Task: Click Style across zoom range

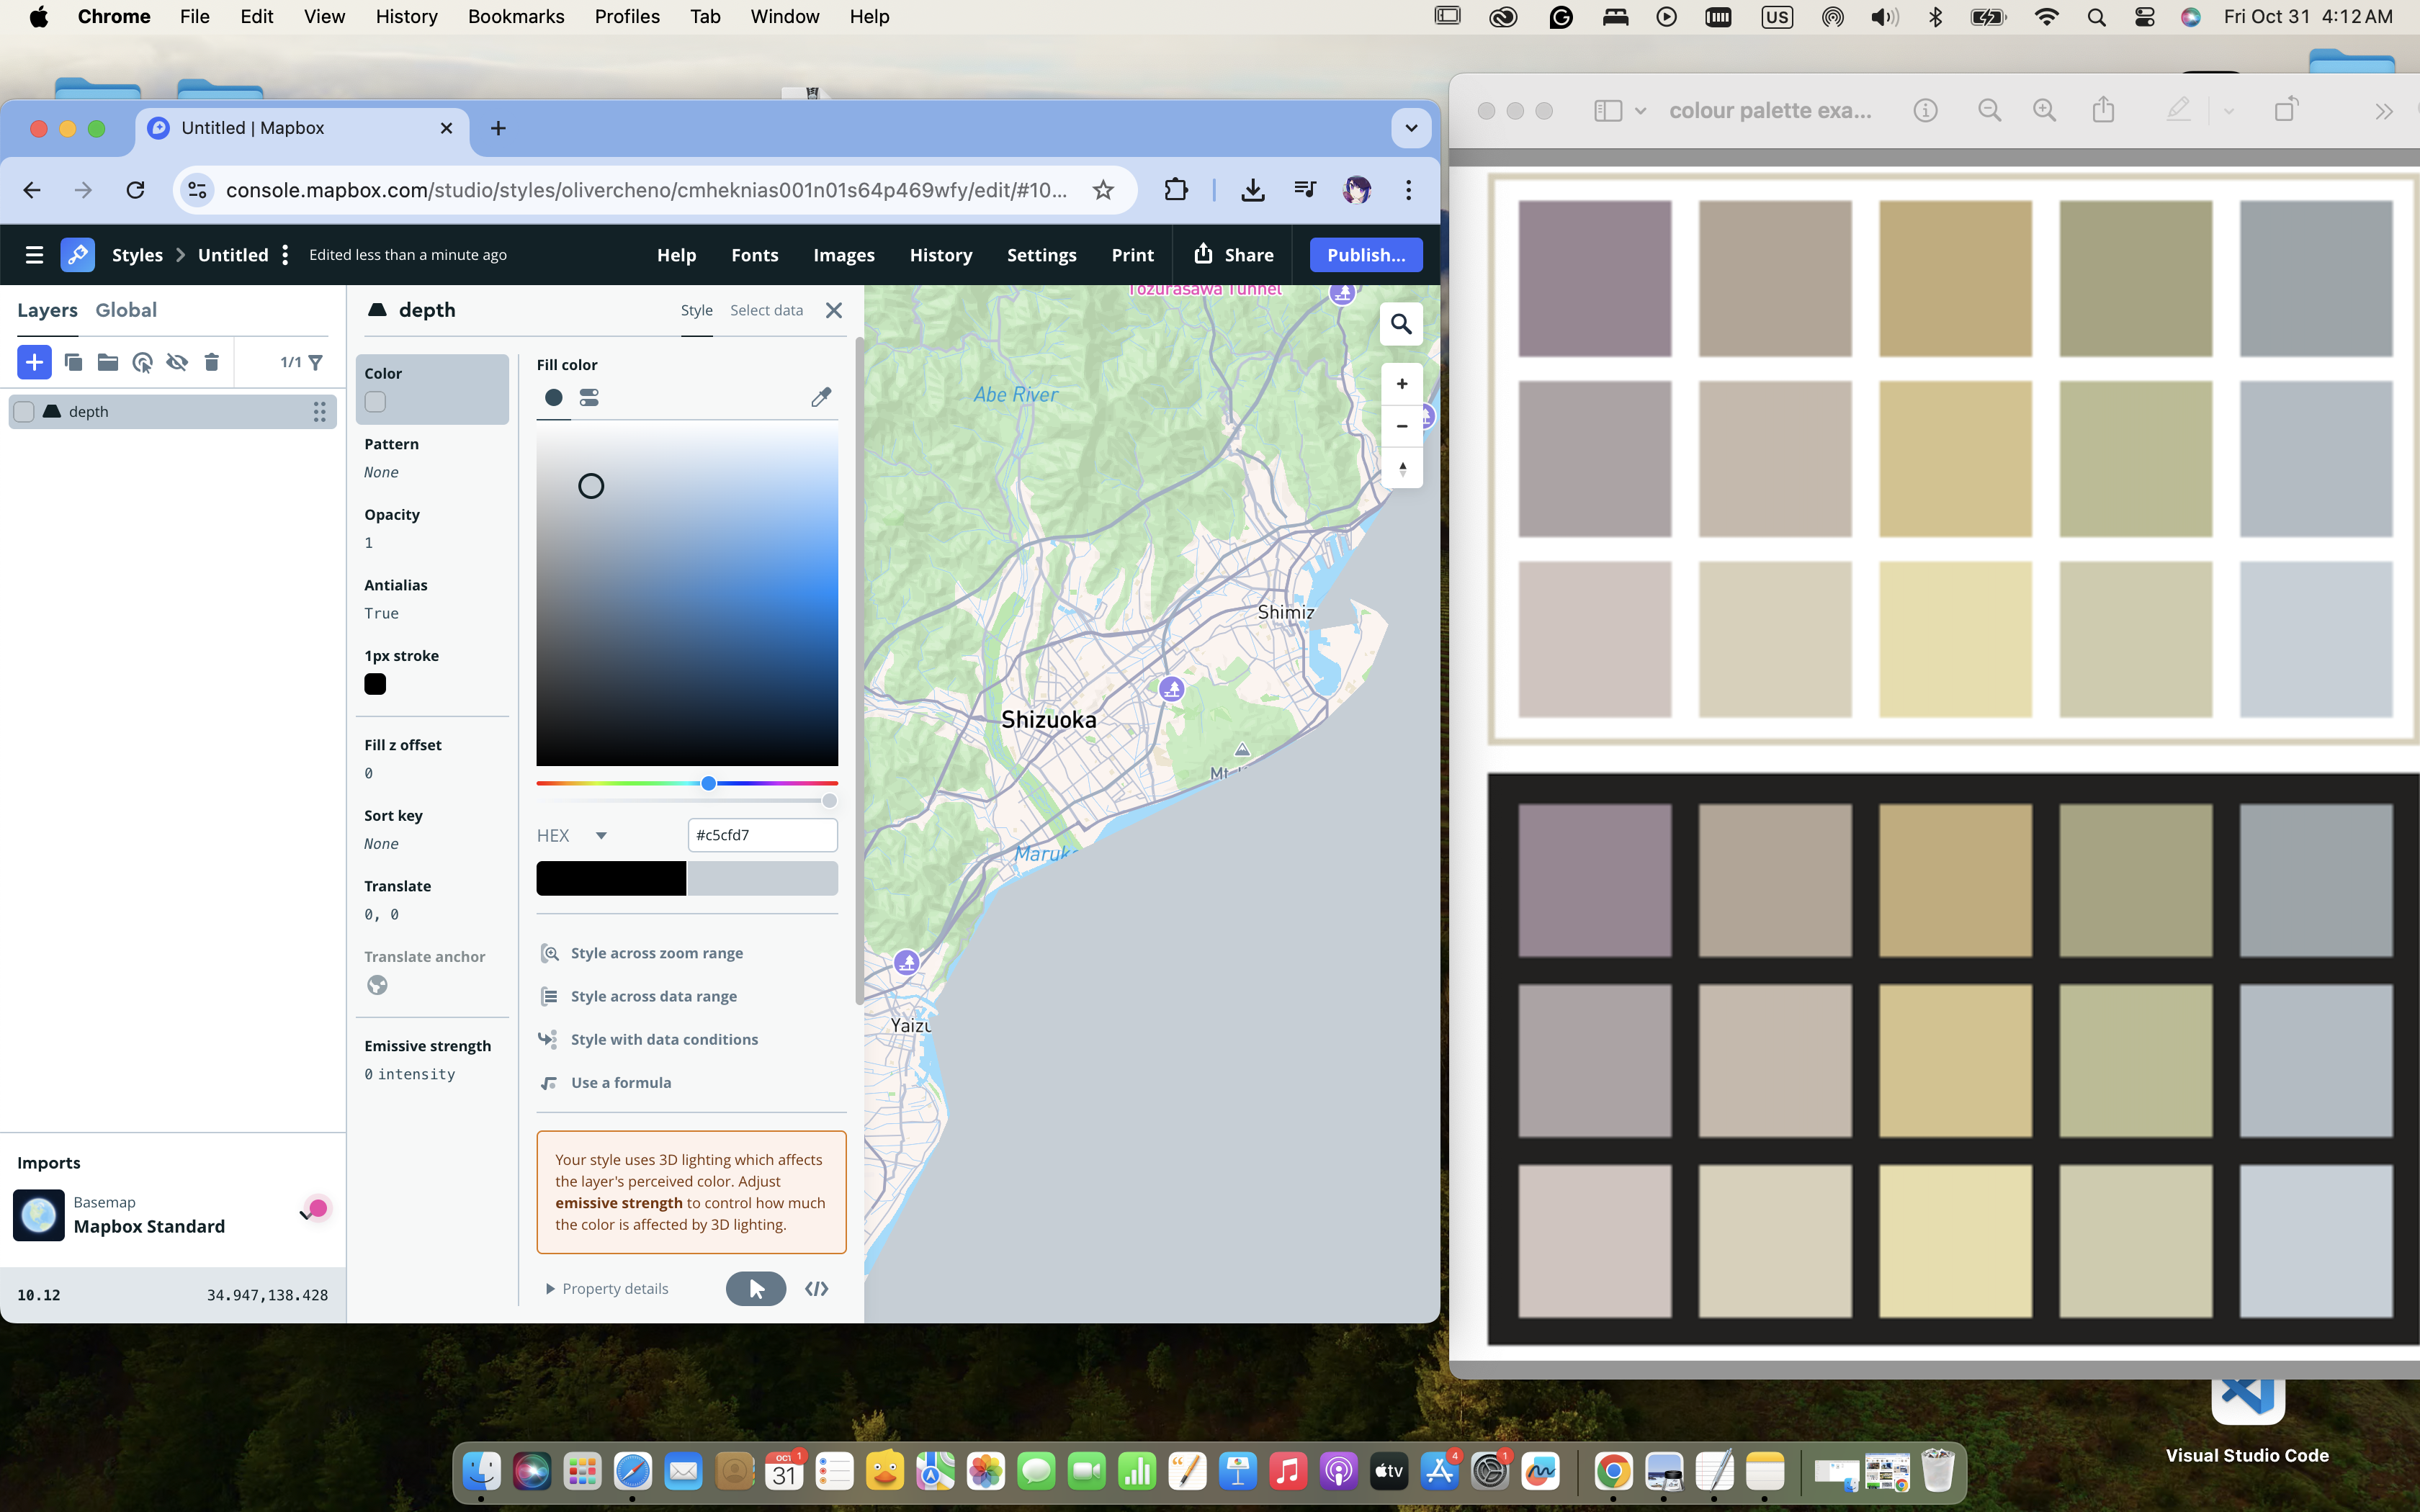Action: 656,953
